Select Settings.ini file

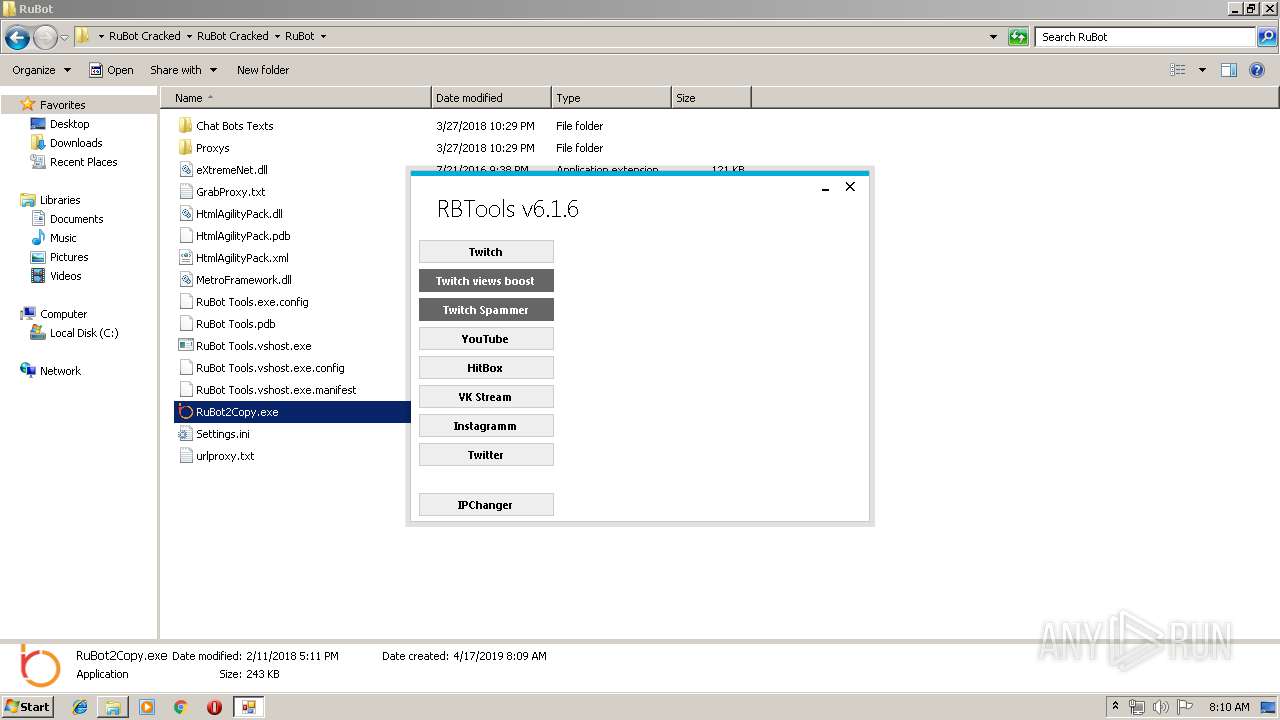click(222, 434)
